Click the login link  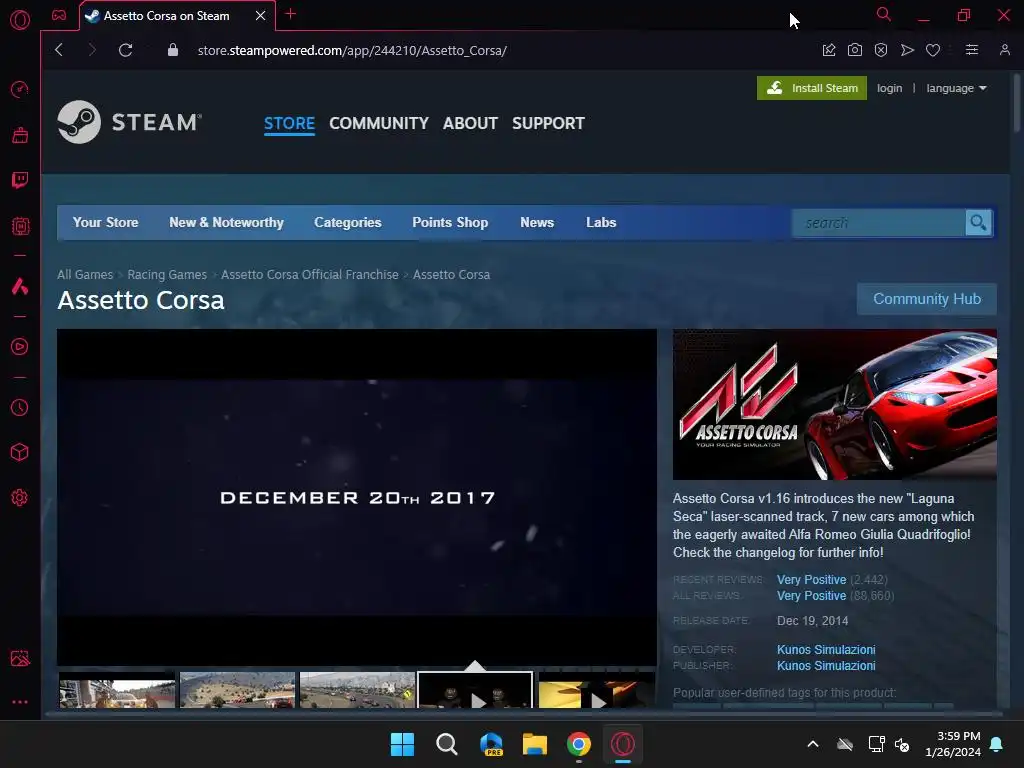tap(889, 88)
